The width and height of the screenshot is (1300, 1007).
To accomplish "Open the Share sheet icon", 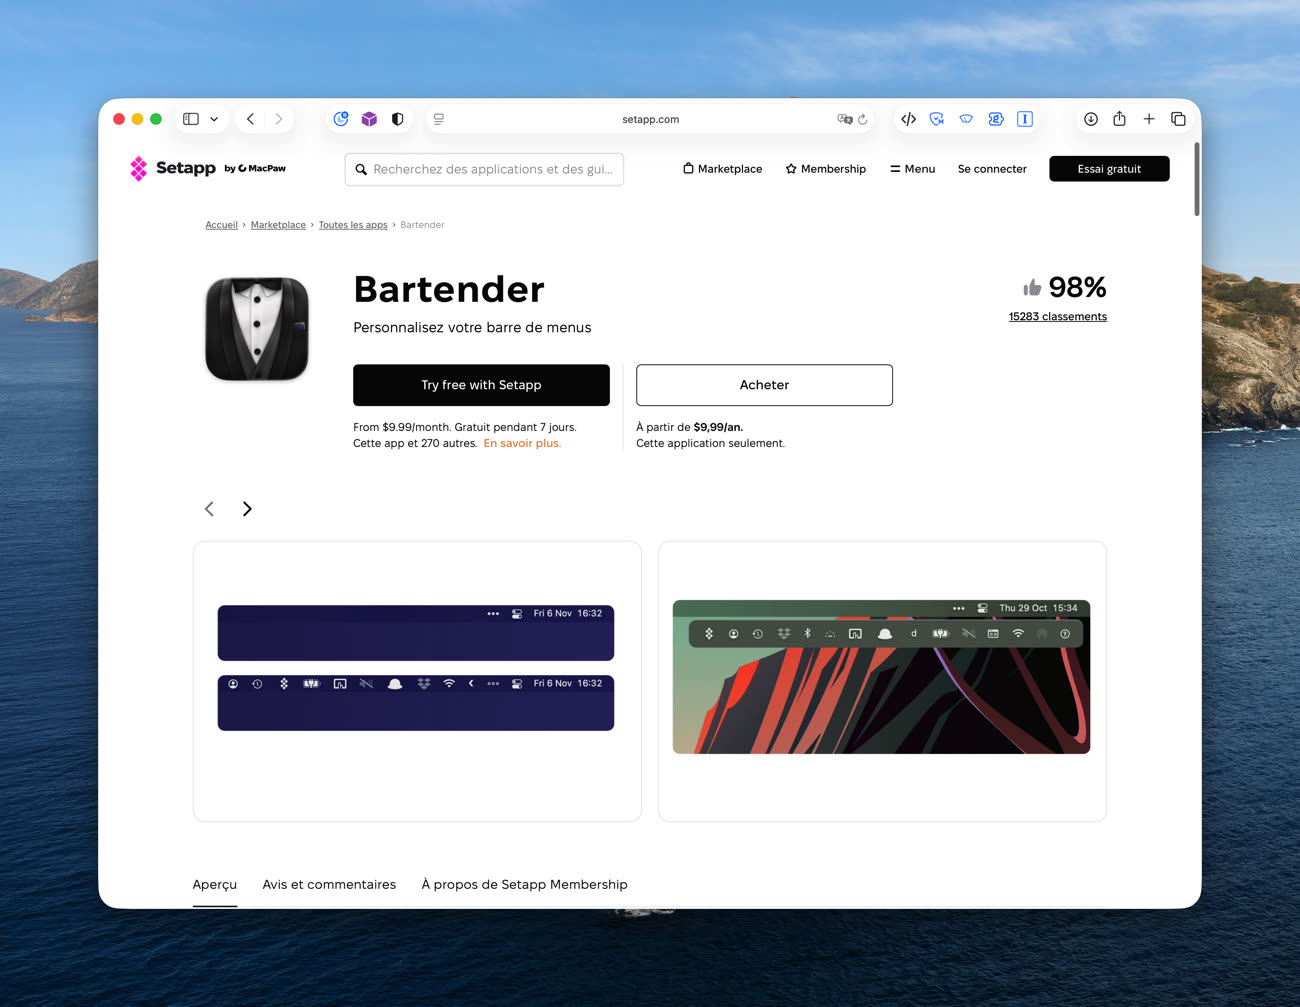I will pos(1119,119).
